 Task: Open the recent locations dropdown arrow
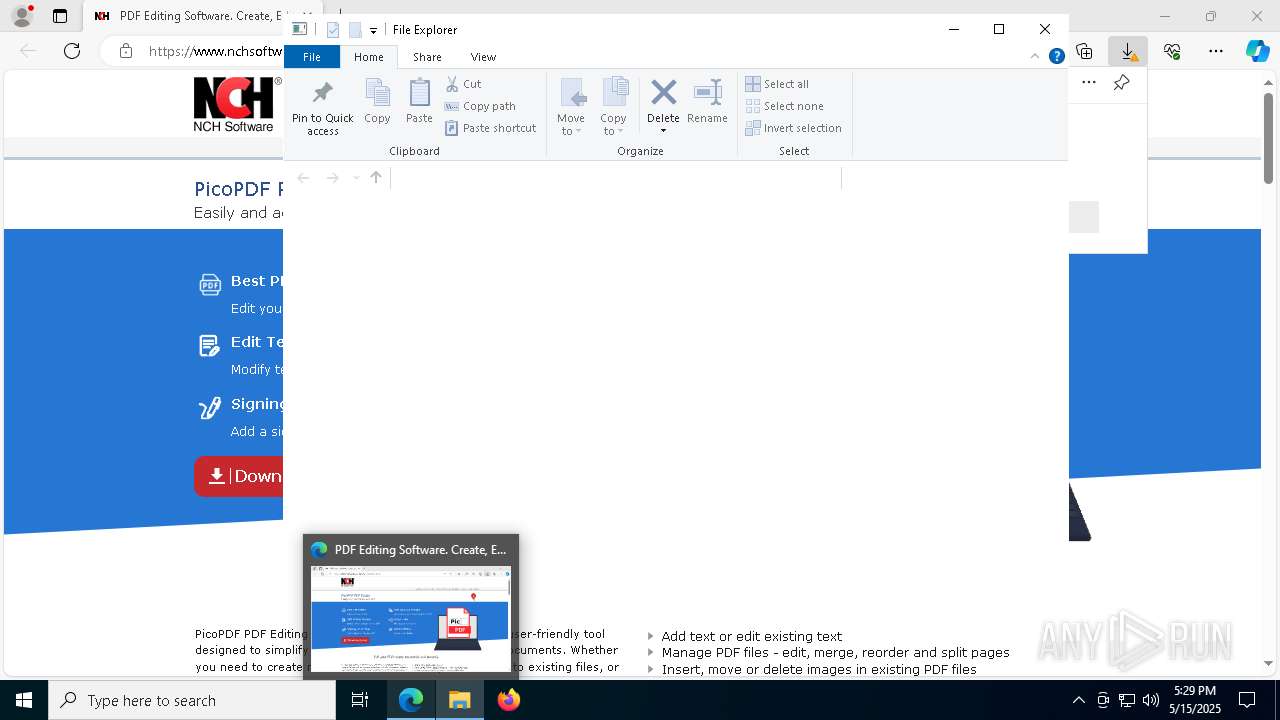click(356, 178)
